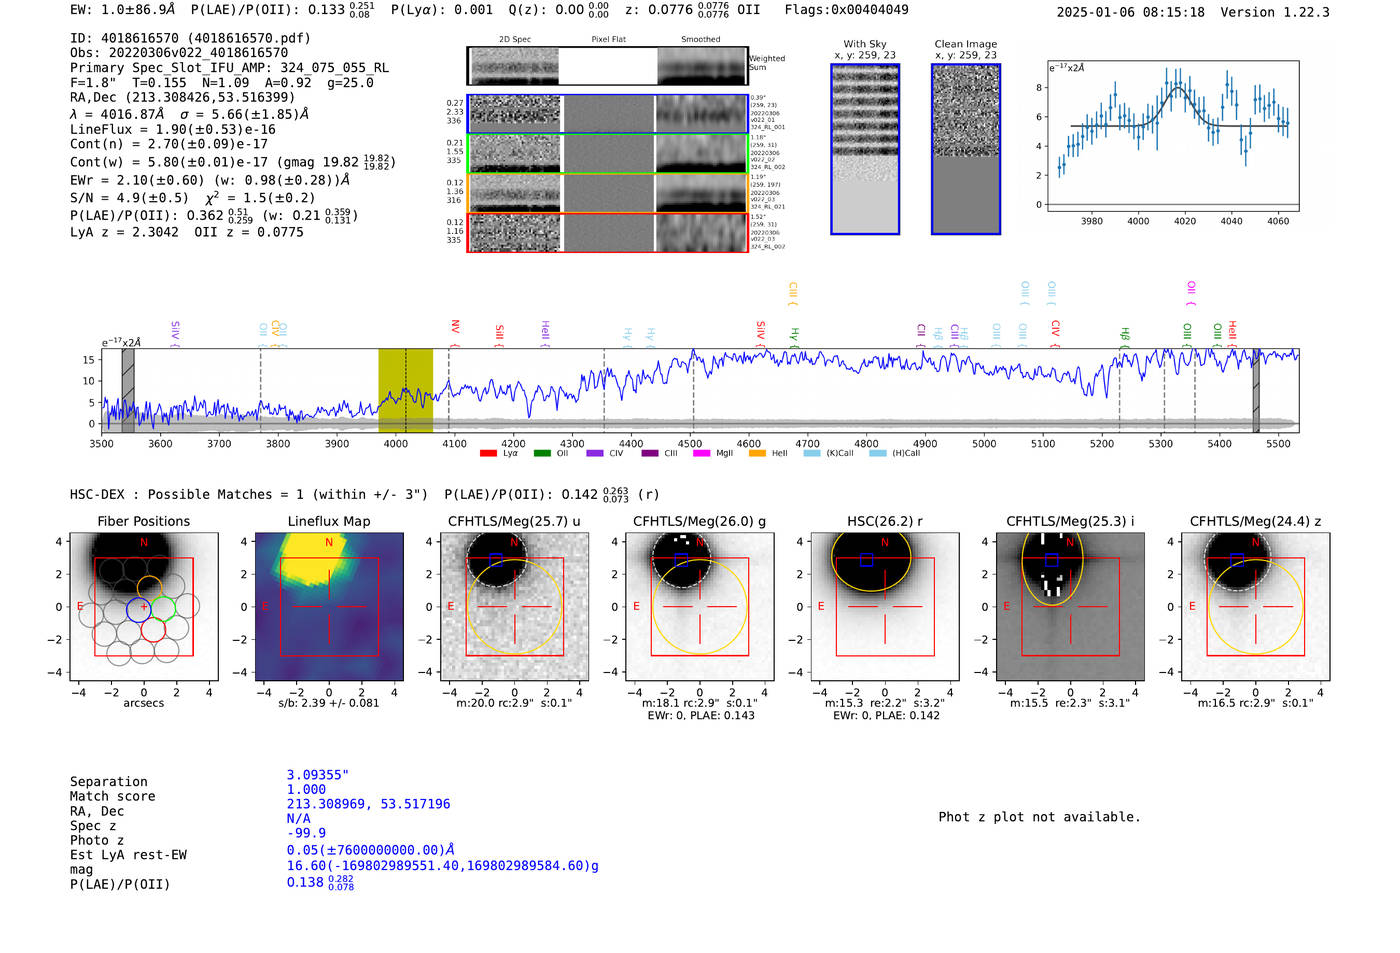This screenshot has width=1400, height=953.
Task: Click the LineFlux = 1.90(±0.53)e-16 value
Action: point(173,129)
